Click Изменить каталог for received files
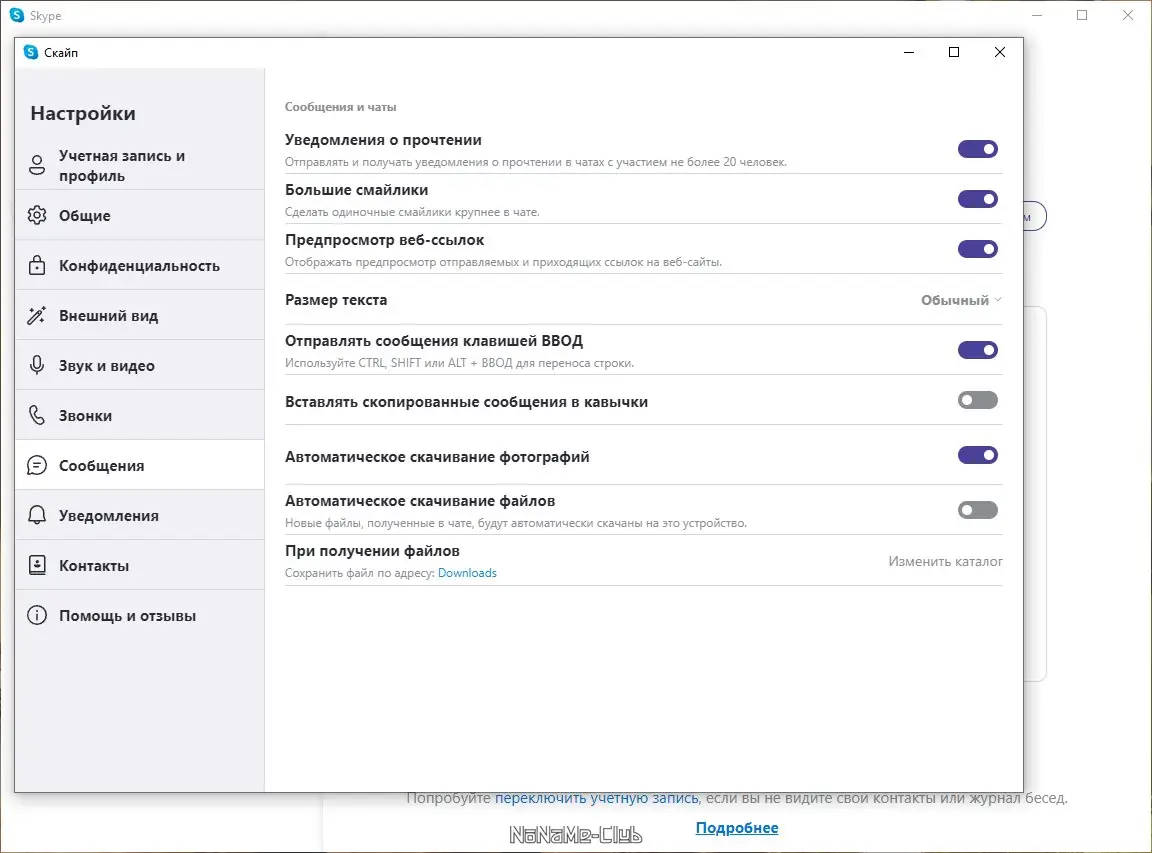1152x853 pixels. tap(944, 561)
